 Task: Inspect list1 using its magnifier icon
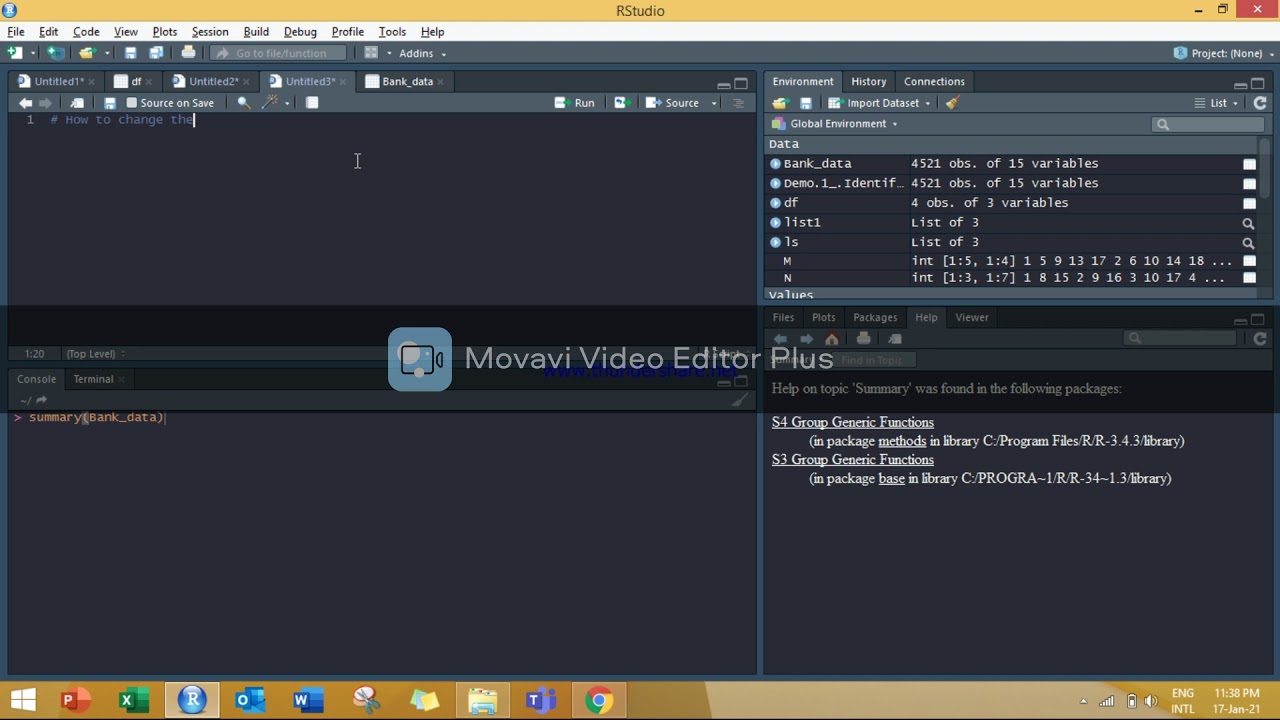coord(1248,223)
